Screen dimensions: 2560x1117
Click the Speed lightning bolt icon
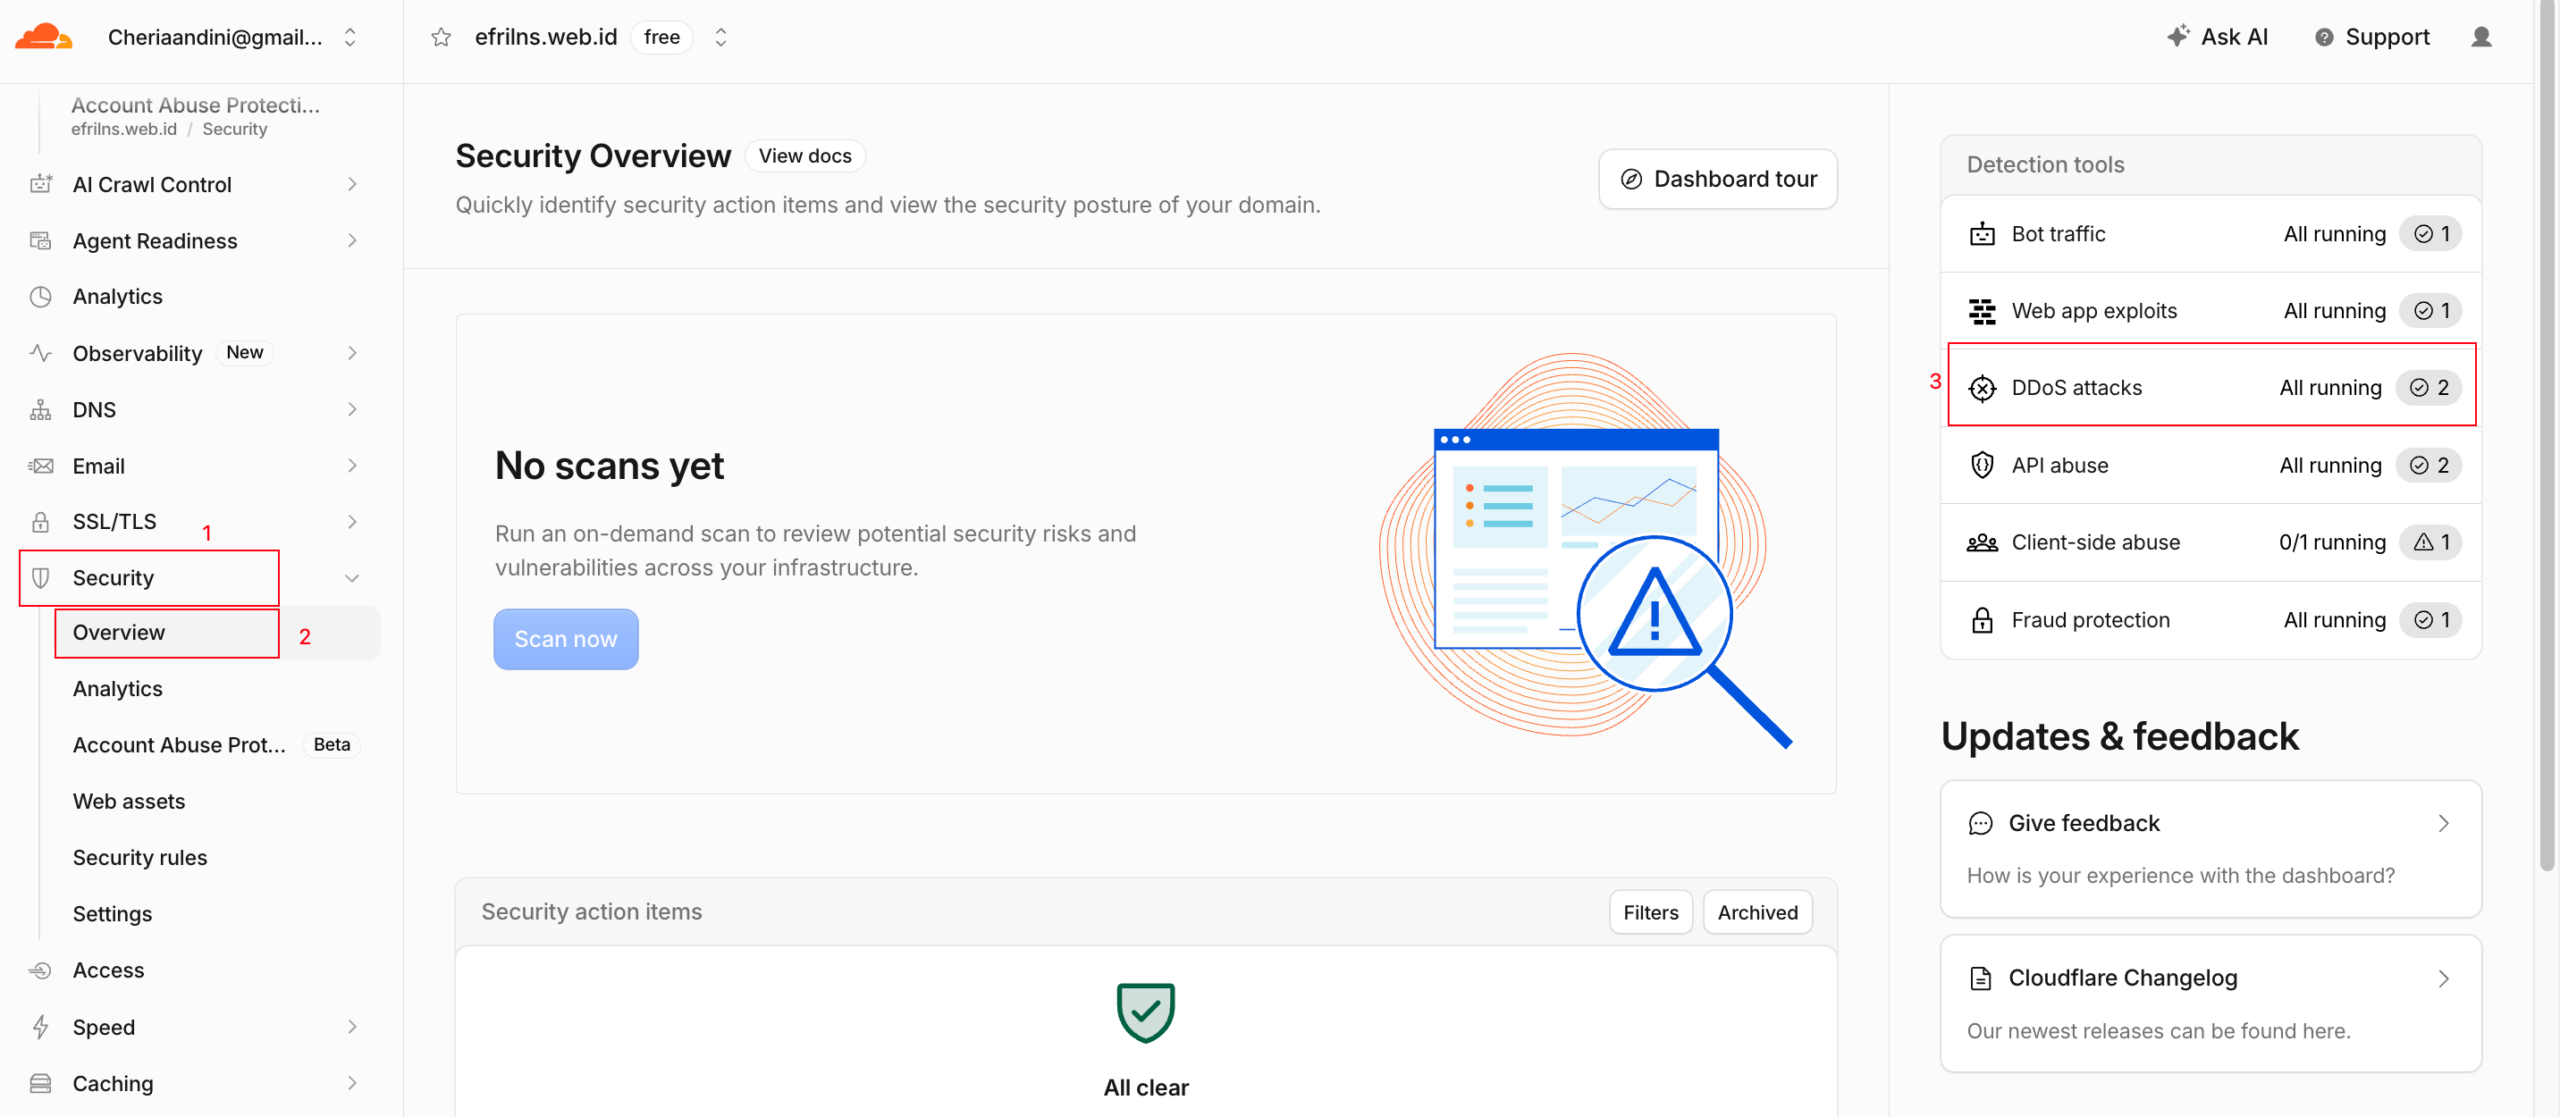41,1027
